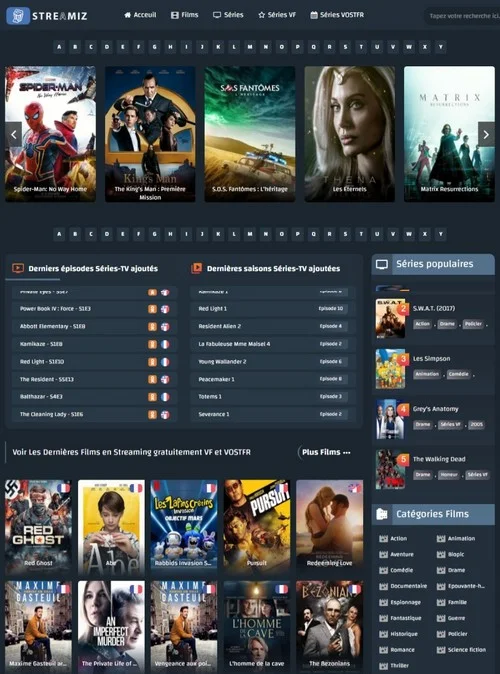Open Severance 1 season entry
Viewport: 500px width, 674px height.
click(x=273, y=414)
